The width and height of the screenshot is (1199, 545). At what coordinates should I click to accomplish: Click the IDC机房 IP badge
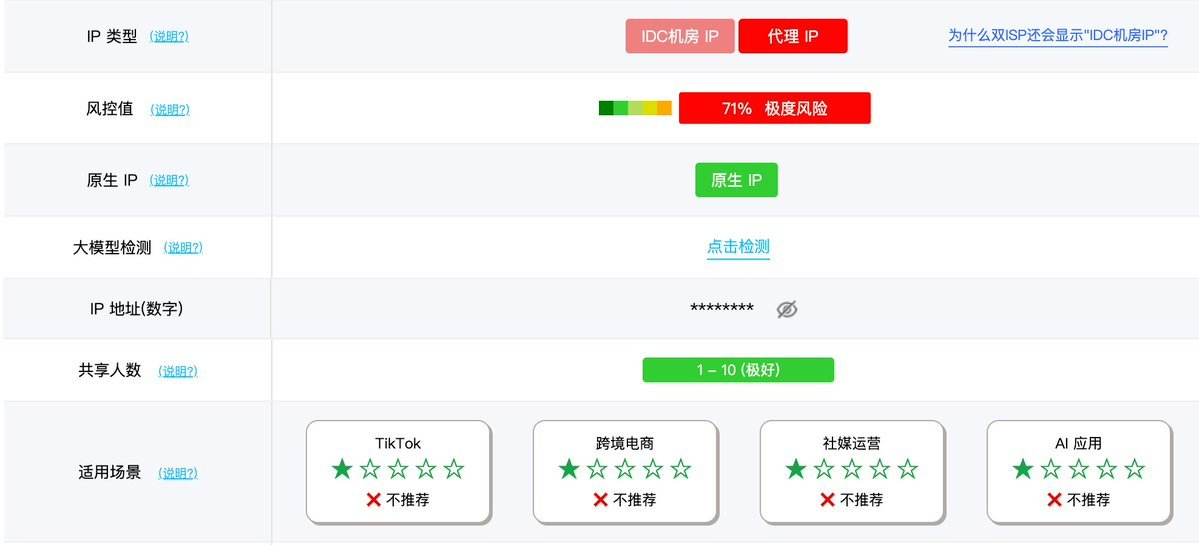680,36
